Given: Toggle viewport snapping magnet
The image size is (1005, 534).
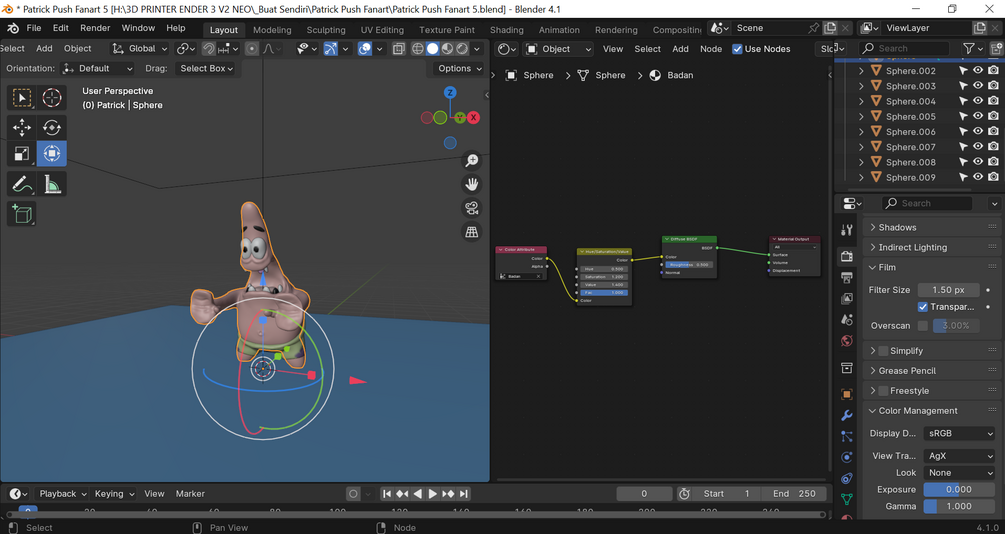Looking at the screenshot, I should click(208, 49).
